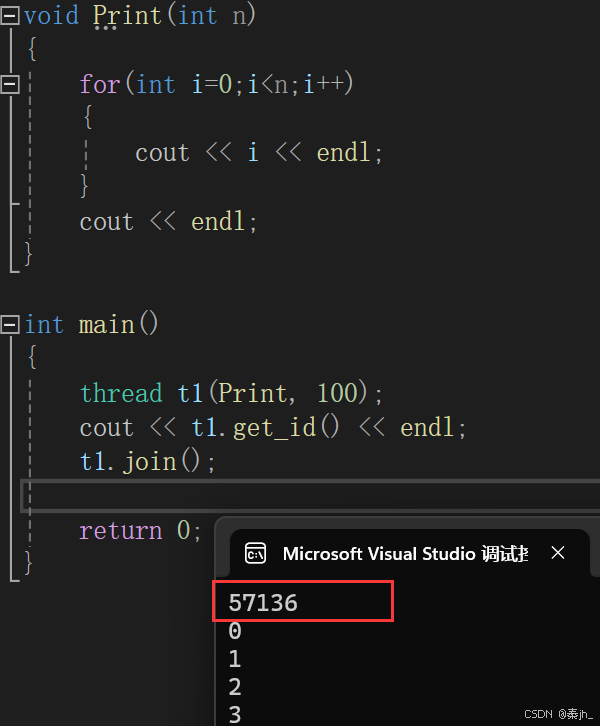Click the console terminal icon in tab
The image size is (600, 726).
point(255,553)
